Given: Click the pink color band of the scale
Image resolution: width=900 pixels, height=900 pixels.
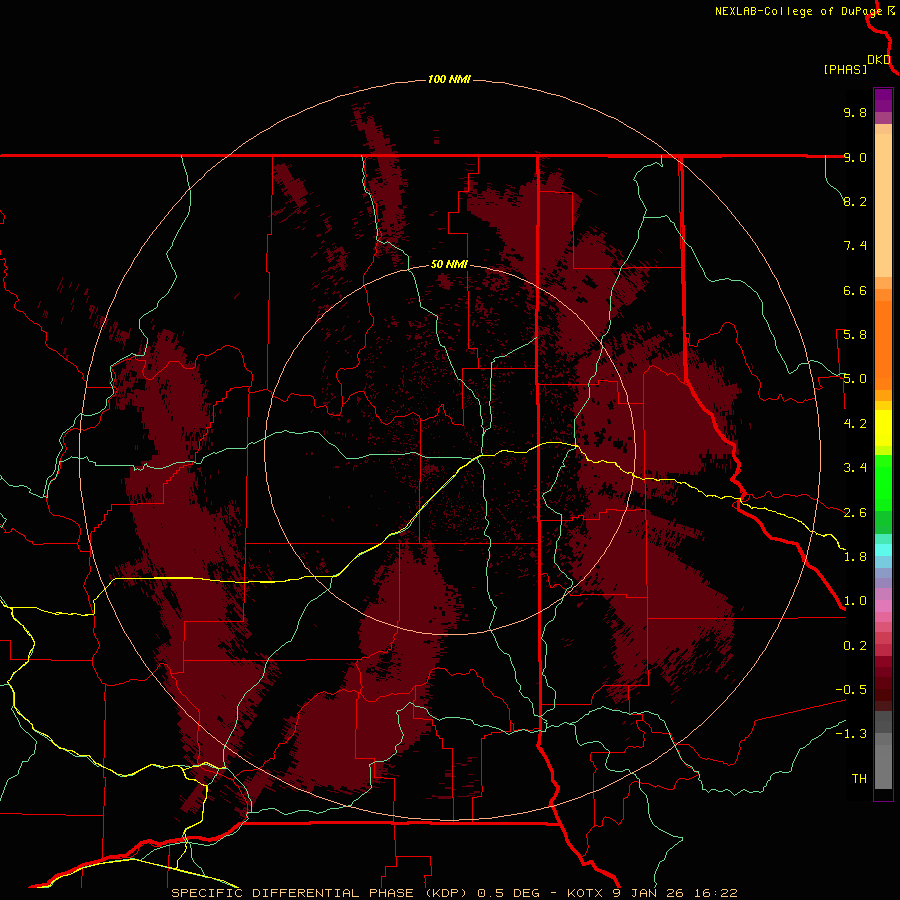Looking at the screenshot, I should click(883, 606).
